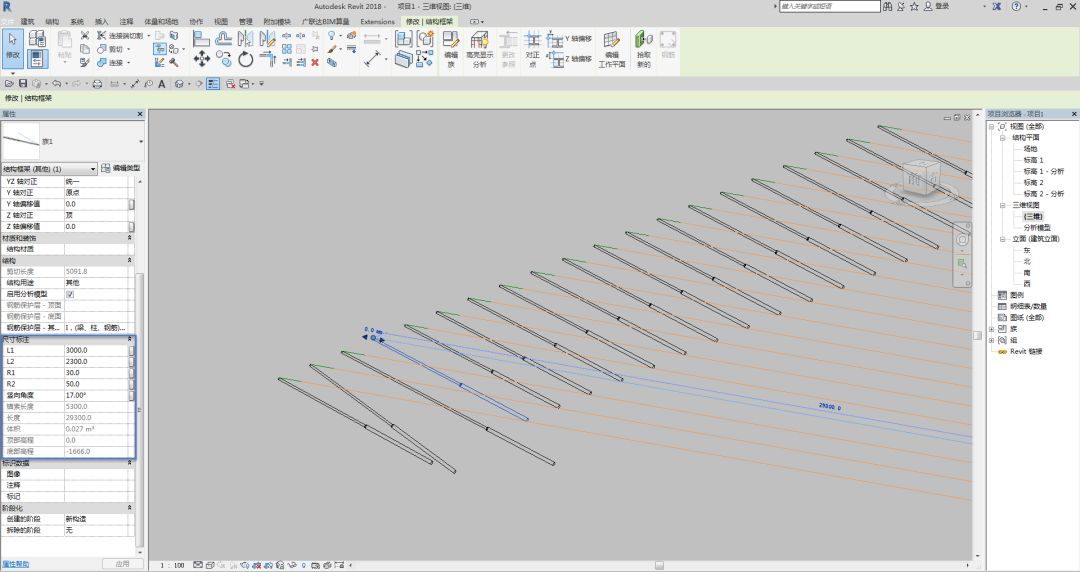The height and width of the screenshot is (572, 1080).
Task: Click the 编辑类型 (Edit Type) button
Action: [x=121, y=168]
